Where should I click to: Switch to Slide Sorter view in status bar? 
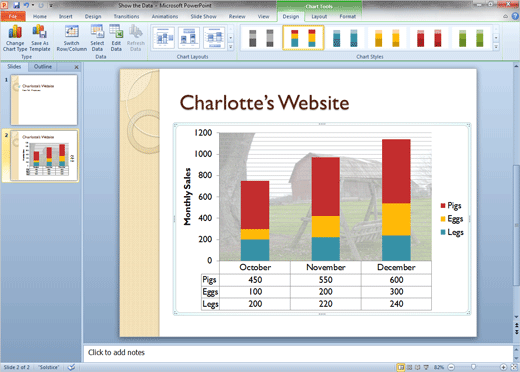tap(410, 367)
